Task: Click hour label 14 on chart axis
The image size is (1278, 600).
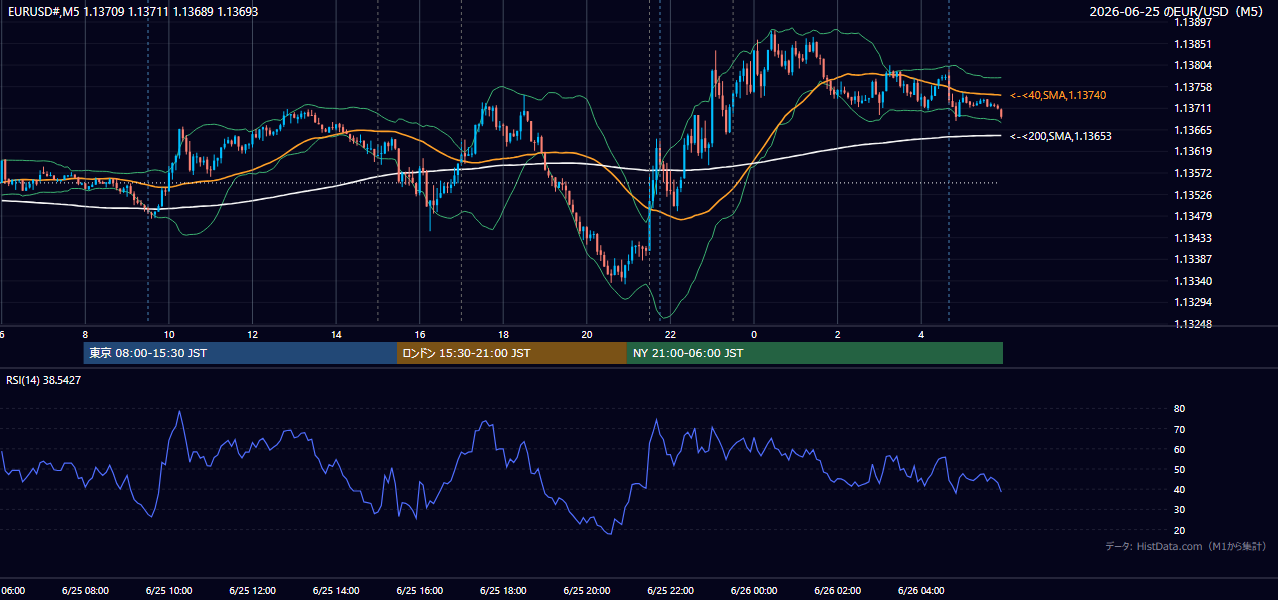Action: tap(337, 334)
